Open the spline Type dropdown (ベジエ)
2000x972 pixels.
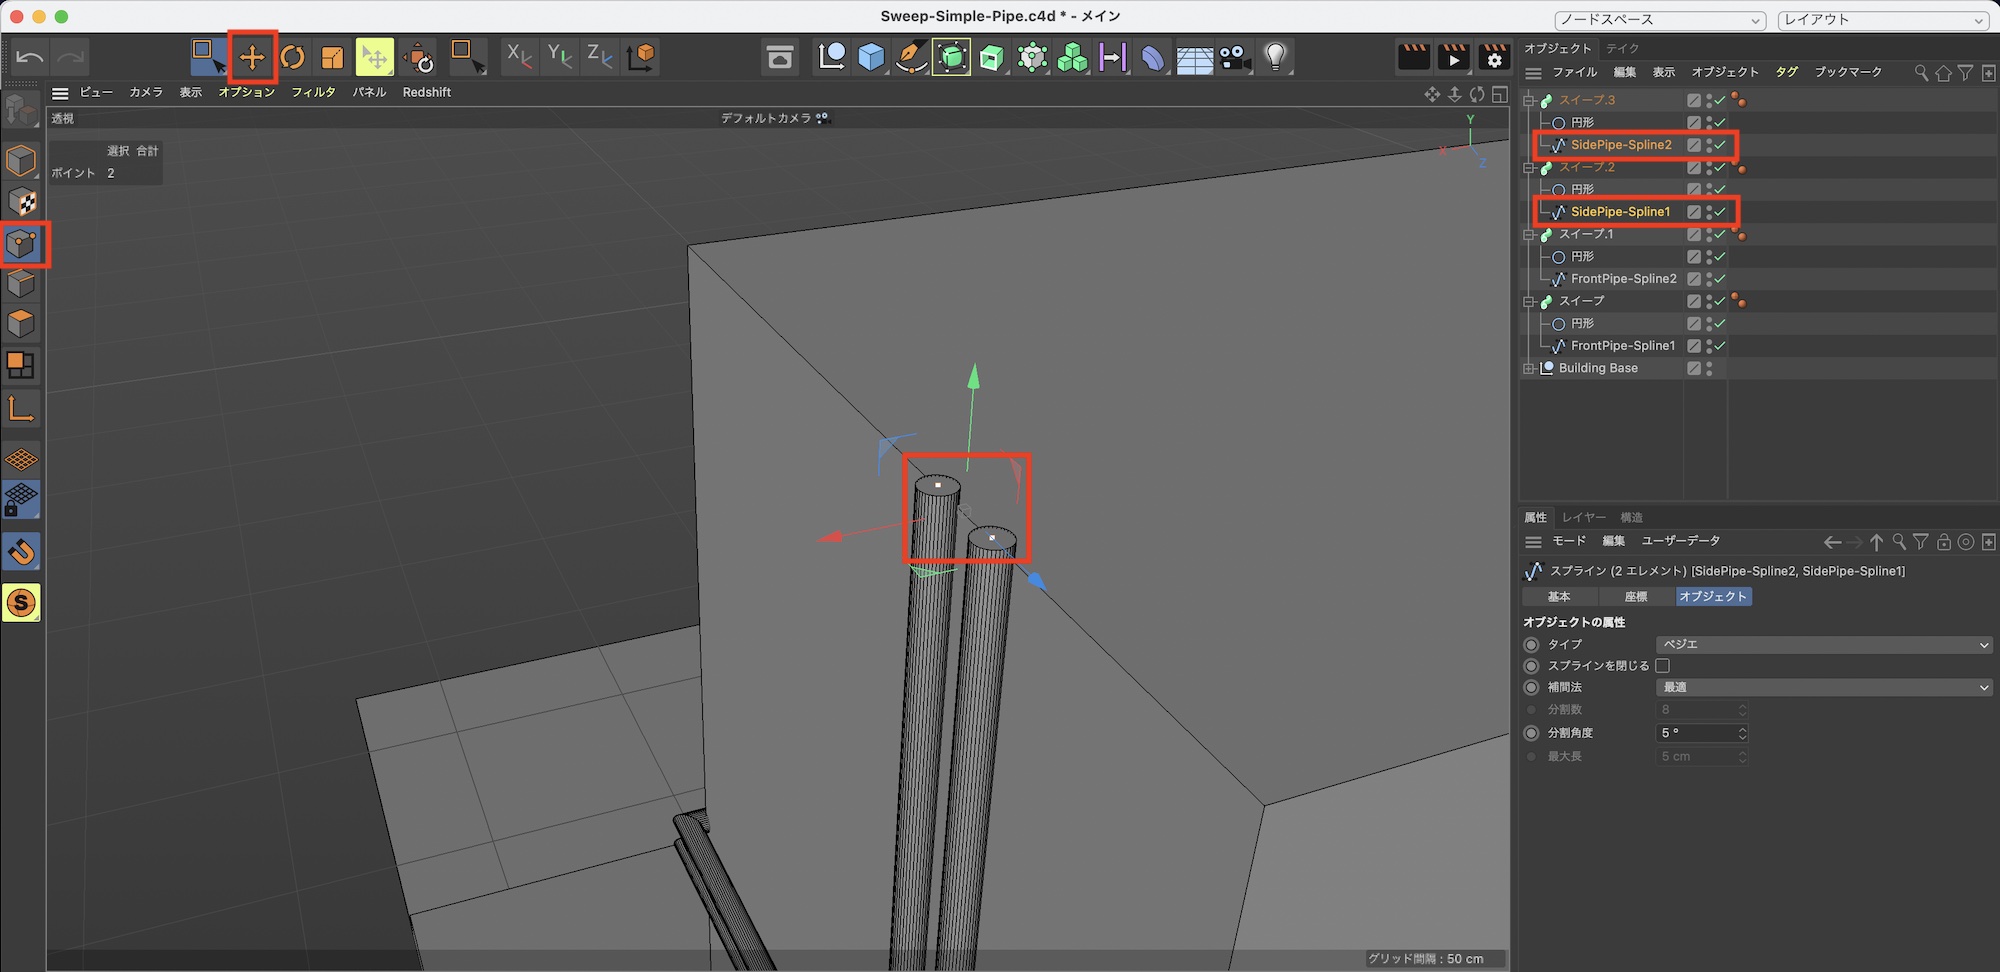[x=1823, y=645]
